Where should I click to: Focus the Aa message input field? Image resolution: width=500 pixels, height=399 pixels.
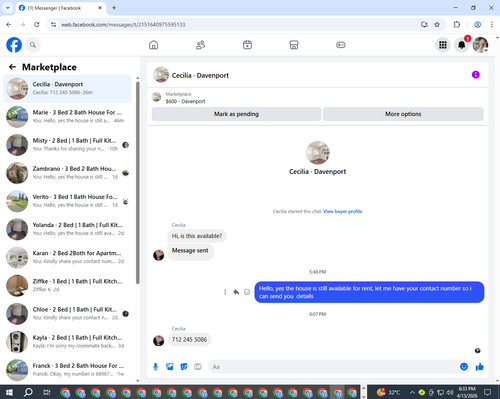pos(334,367)
